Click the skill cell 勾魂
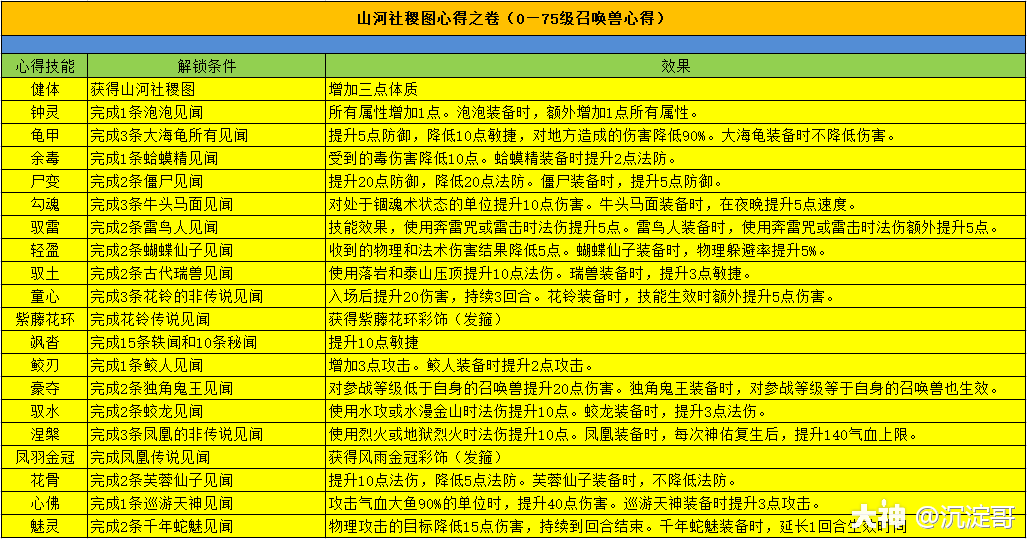Image resolution: width=1027 pixels, height=539 pixels. (x=45, y=204)
